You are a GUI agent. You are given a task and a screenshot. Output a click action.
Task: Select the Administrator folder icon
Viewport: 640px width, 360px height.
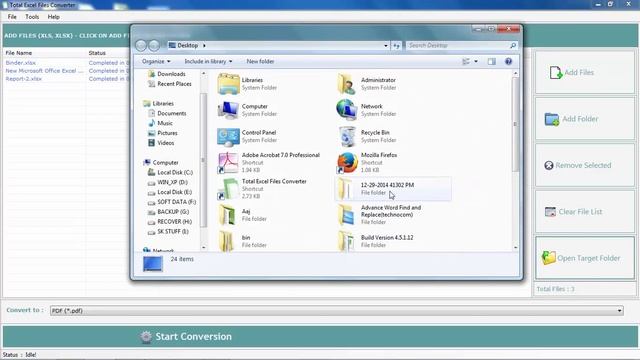pyautogui.click(x=347, y=84)
